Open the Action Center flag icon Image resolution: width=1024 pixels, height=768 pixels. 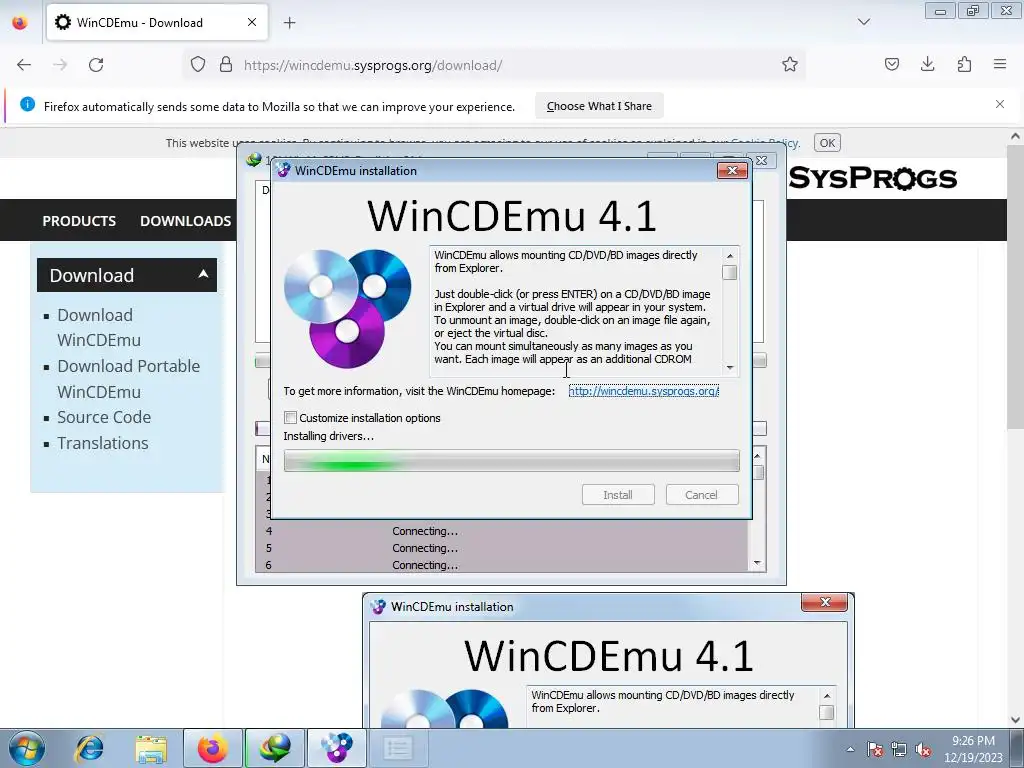point(875,749)
